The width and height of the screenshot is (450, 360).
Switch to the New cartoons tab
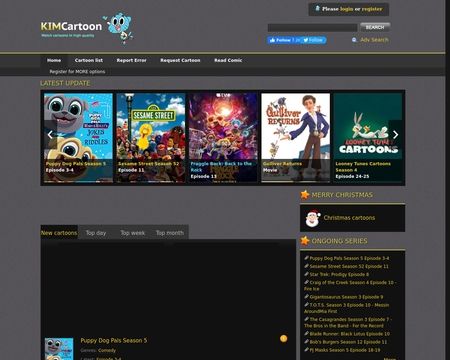click(x=59, y=233)
